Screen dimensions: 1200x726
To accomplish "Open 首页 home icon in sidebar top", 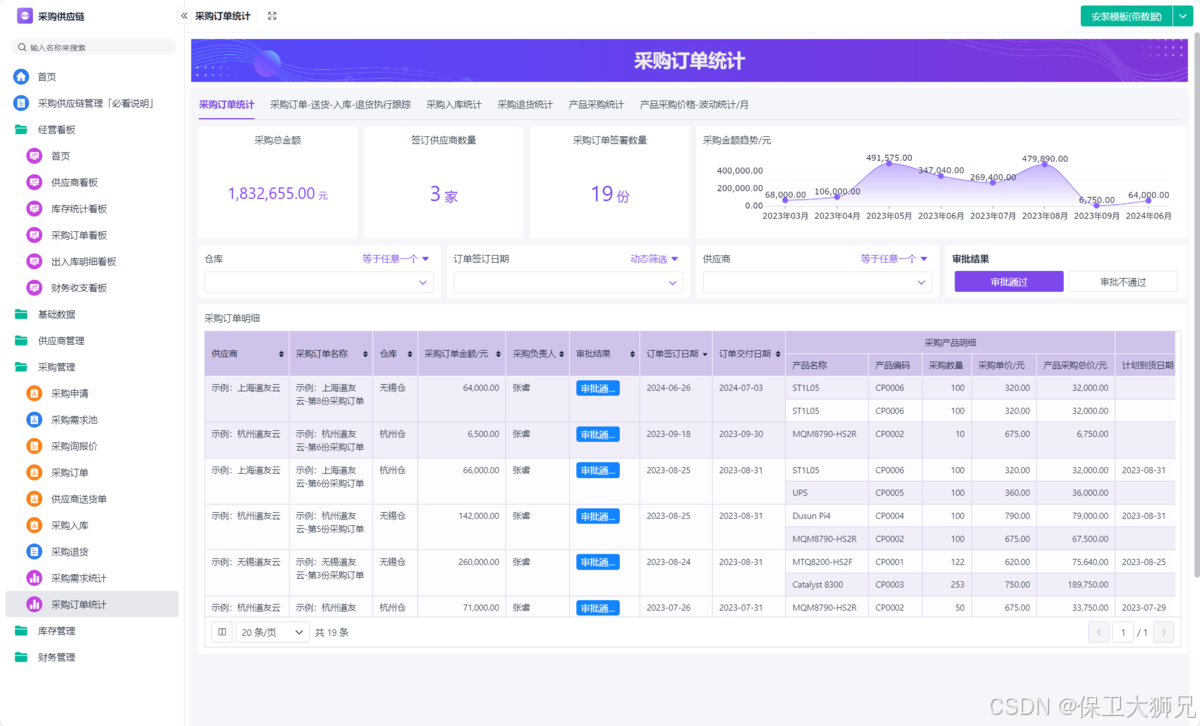I will 21,77.
